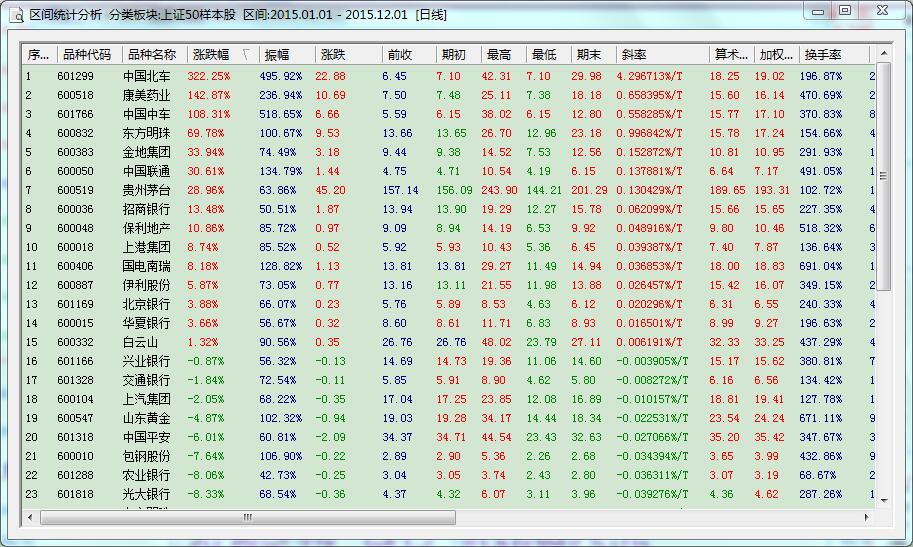The height and width of the screenshot is (547, 913).
Task: Click the 518.65% amplitude value
Action: (281, 114)
